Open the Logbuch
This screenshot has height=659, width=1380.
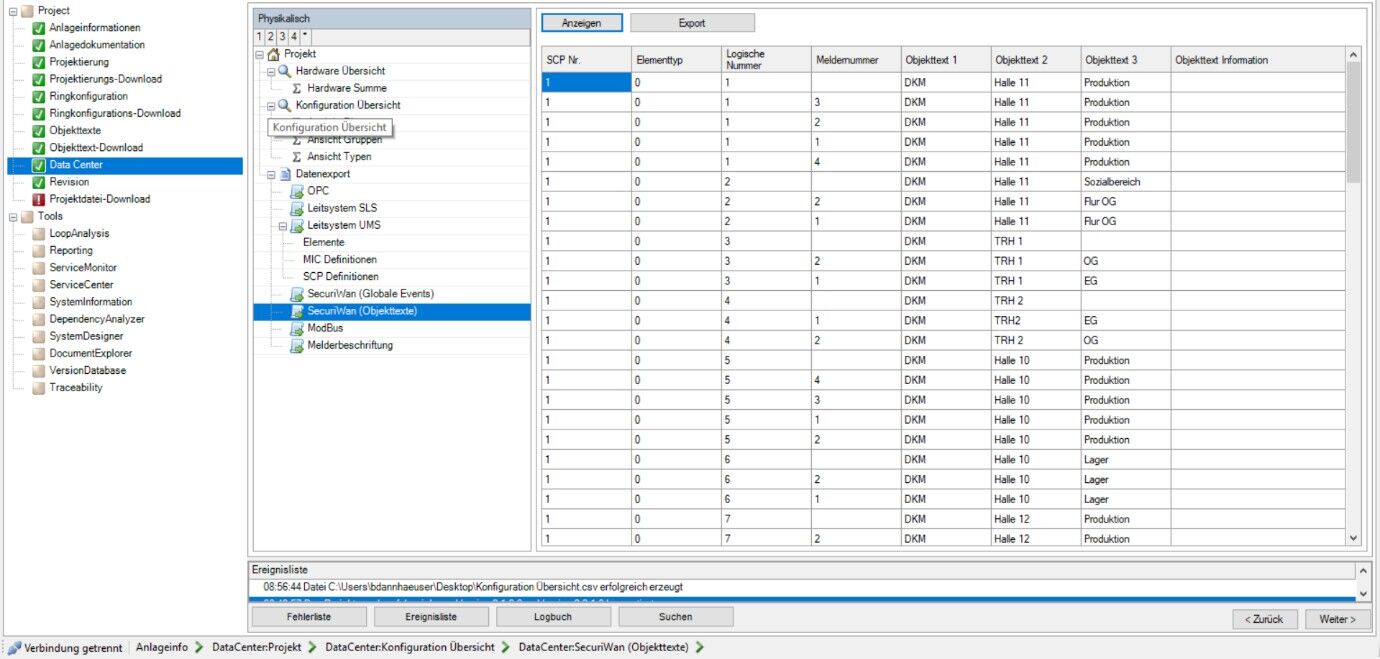point(553,617)
